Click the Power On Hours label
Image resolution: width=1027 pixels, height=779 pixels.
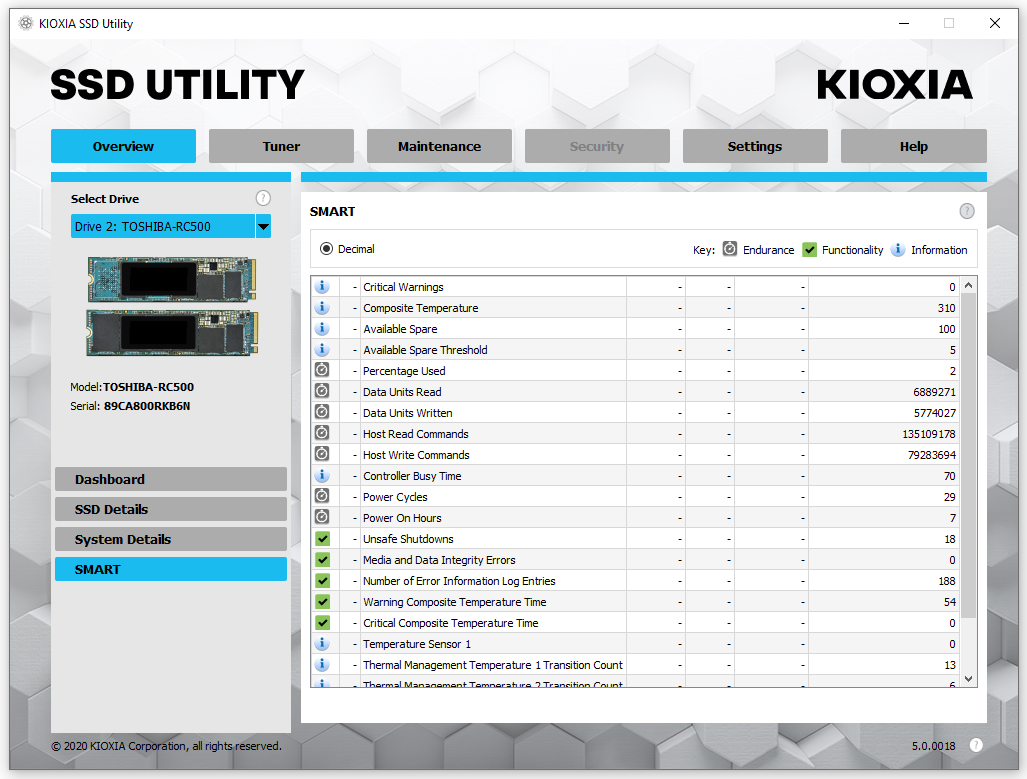point(402,518)
